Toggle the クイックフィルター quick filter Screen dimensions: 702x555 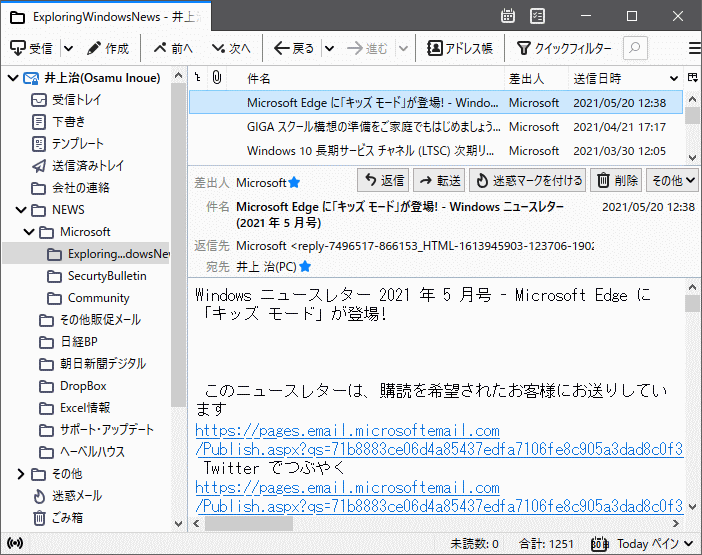coord(564,48)
